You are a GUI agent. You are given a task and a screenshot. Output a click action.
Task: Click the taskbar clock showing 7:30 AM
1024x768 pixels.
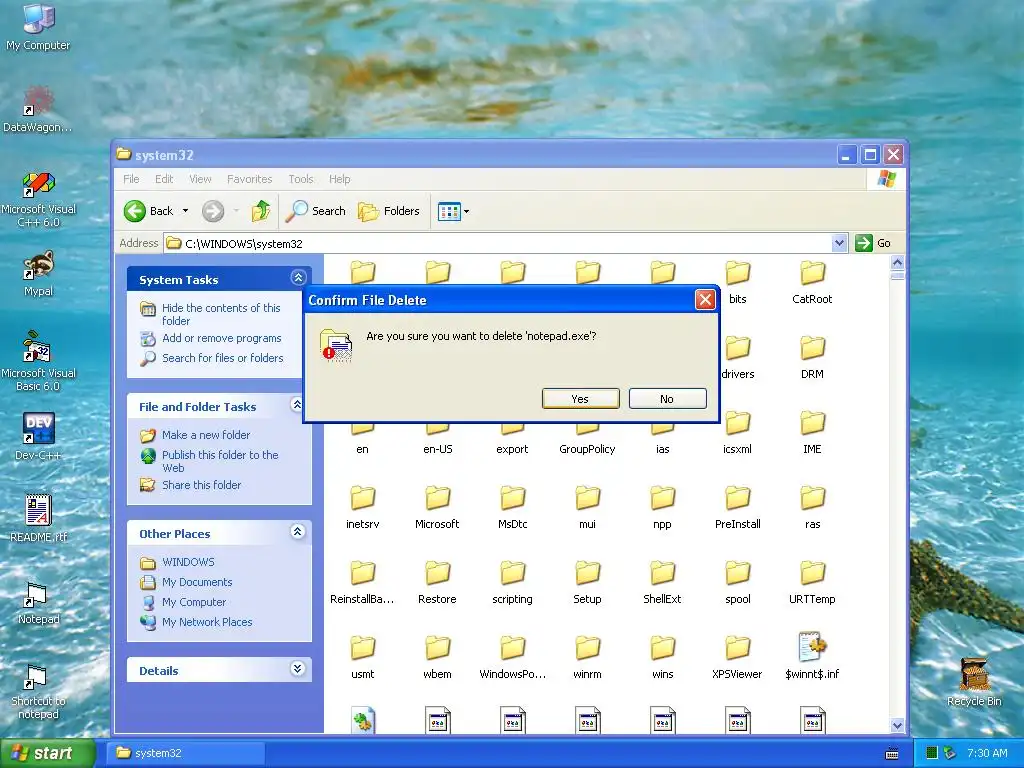(x=987, y=753)
